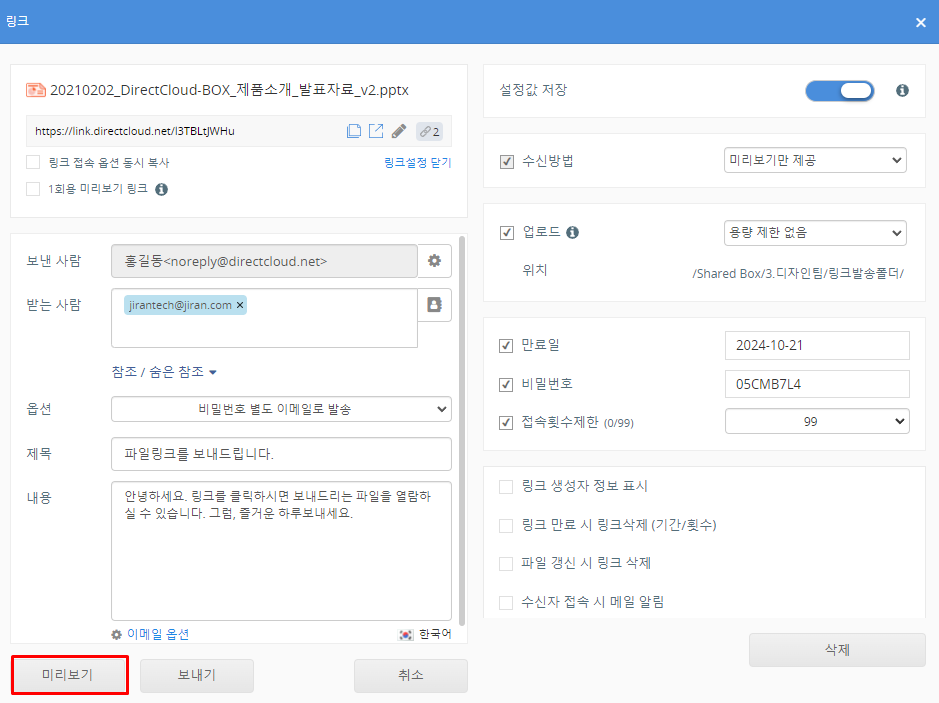Open the 비밀번호 별도 이메일로 발송 option dropdown
The height and width of the screenshot is (703, 939).
point(281,409)
